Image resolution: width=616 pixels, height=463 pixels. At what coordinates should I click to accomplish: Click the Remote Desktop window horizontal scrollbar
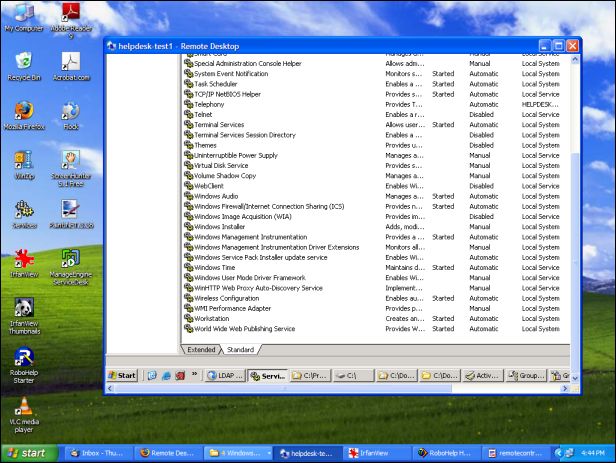pyautogui.click(x=340, y=389)
